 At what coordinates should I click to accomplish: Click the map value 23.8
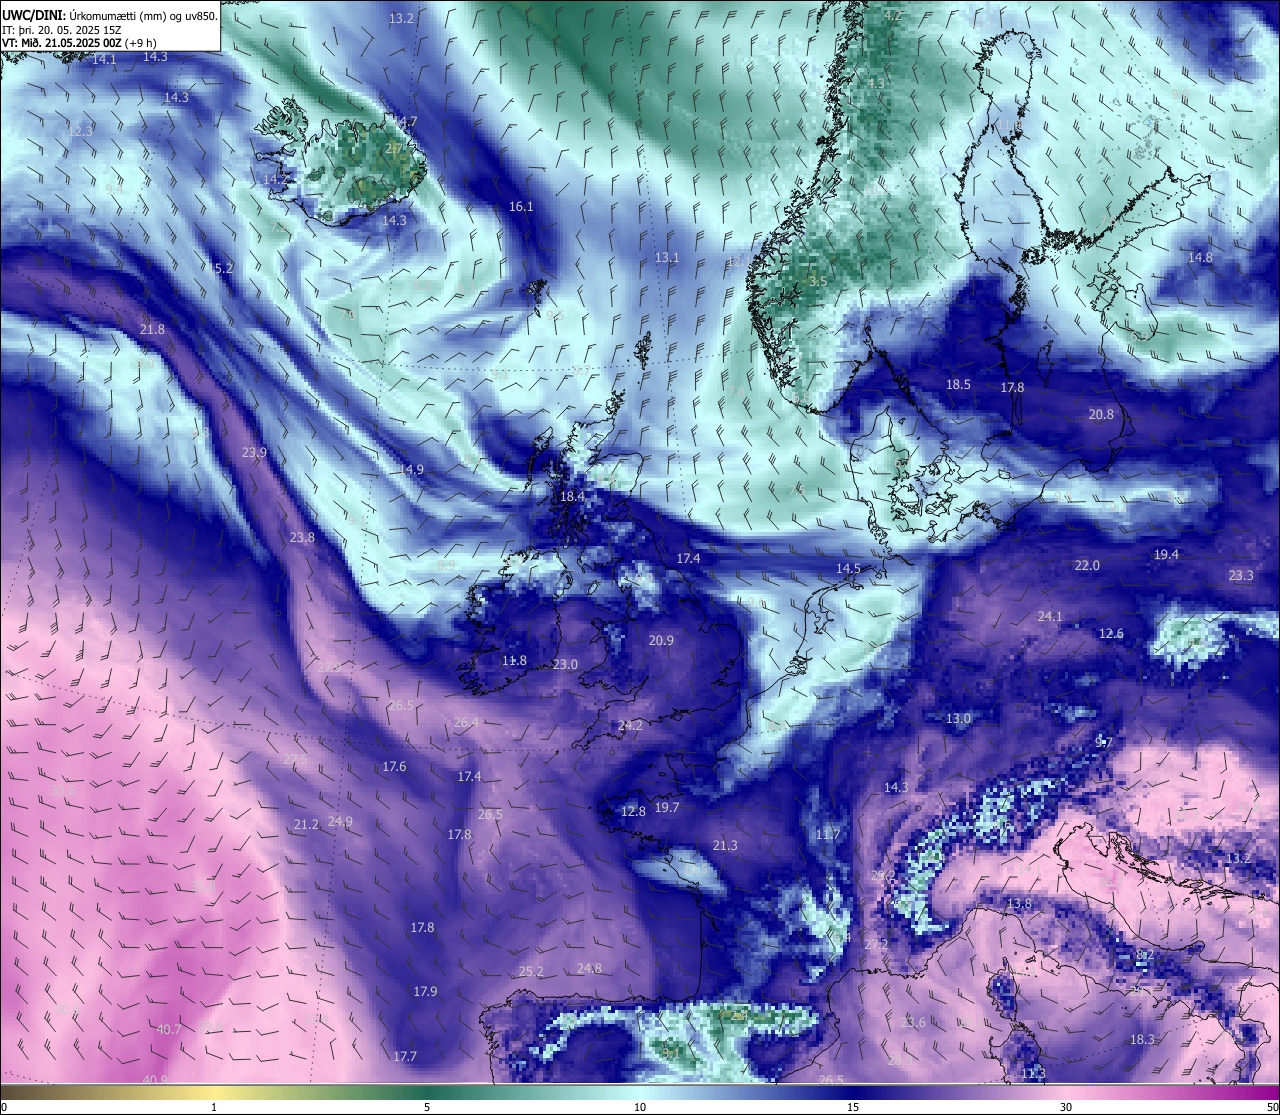click(302, 538)
